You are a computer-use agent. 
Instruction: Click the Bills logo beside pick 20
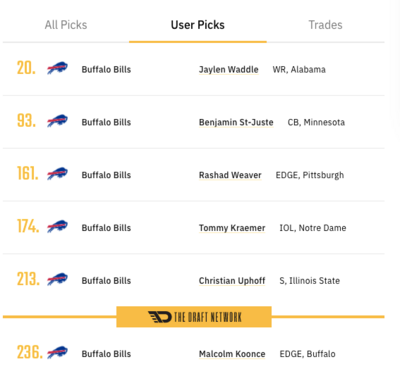tap(57, 68)
